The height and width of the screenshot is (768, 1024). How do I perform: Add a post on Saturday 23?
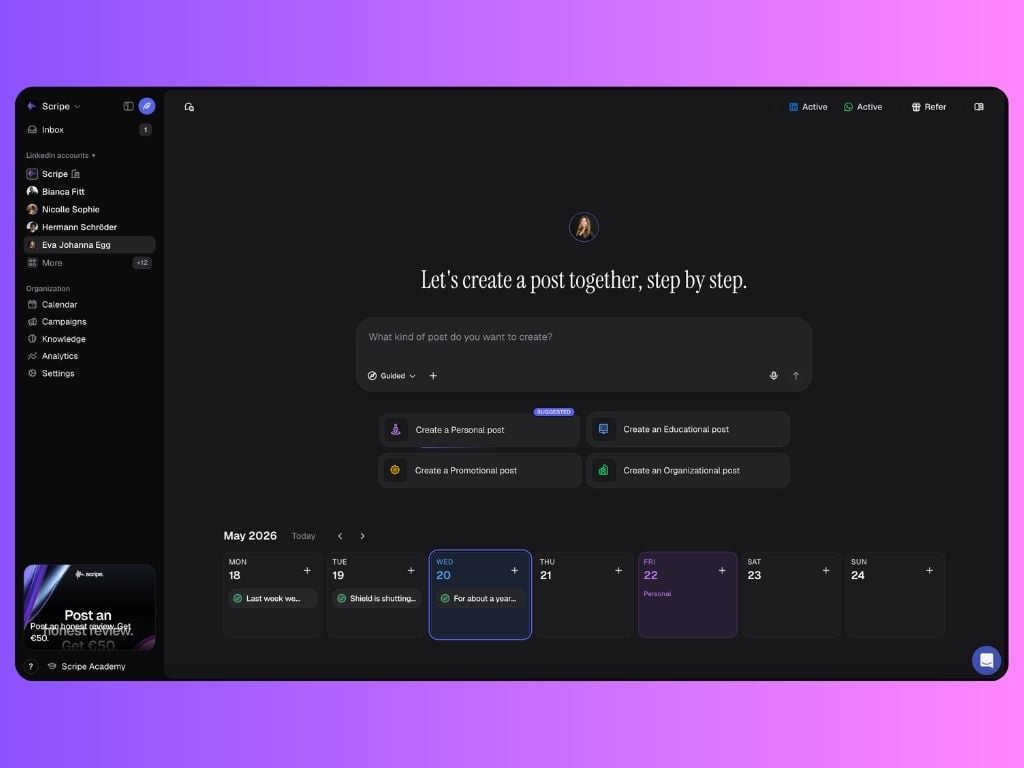coord(825,571)
